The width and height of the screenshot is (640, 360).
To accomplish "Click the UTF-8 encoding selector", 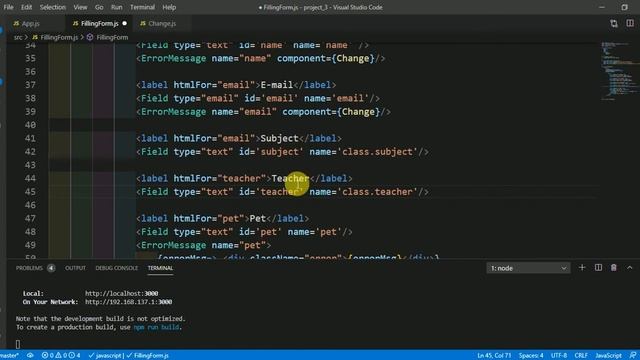I will 559,356.
